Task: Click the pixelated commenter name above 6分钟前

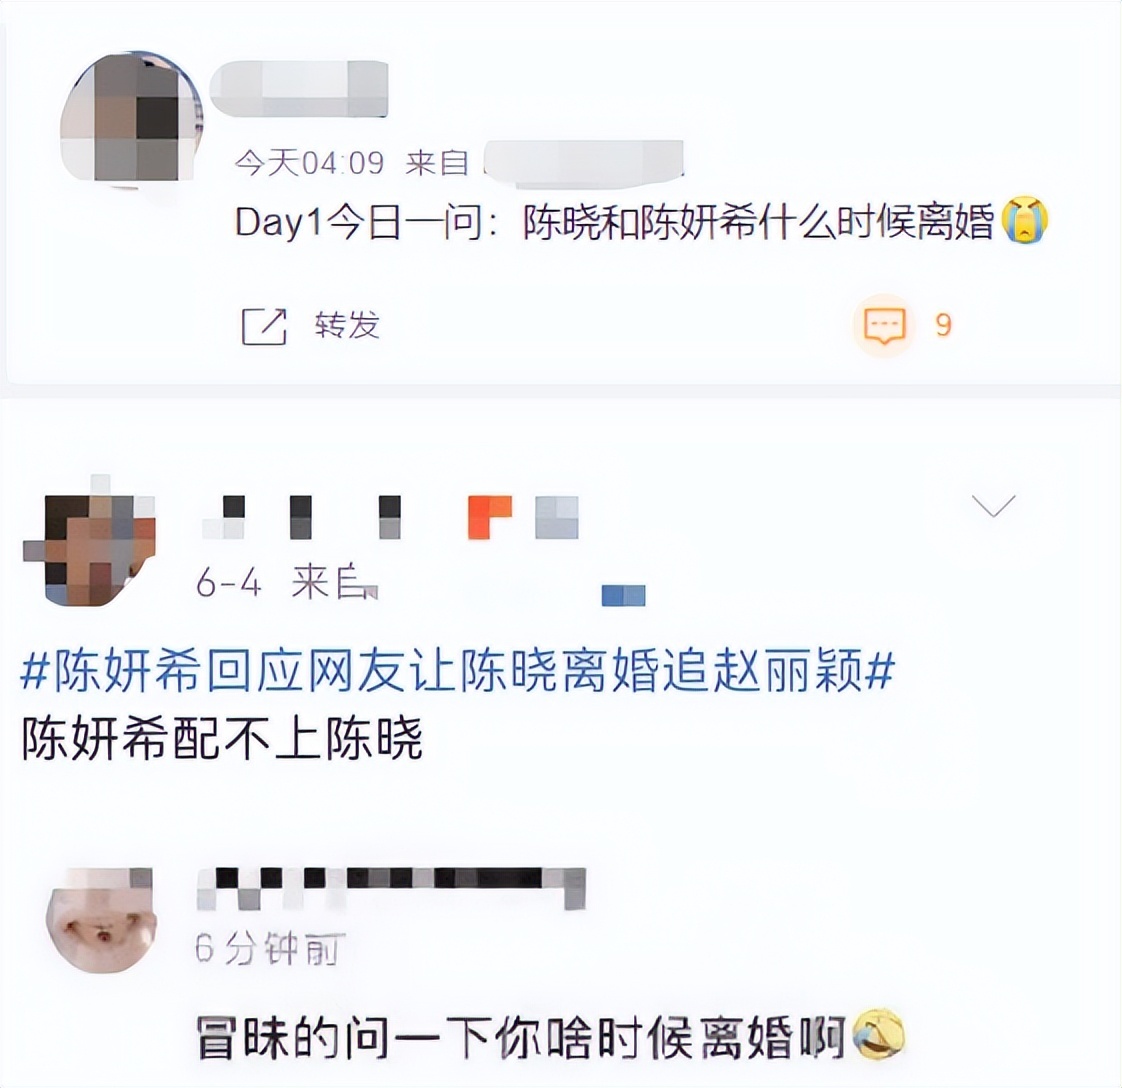Action: (391, 888)
